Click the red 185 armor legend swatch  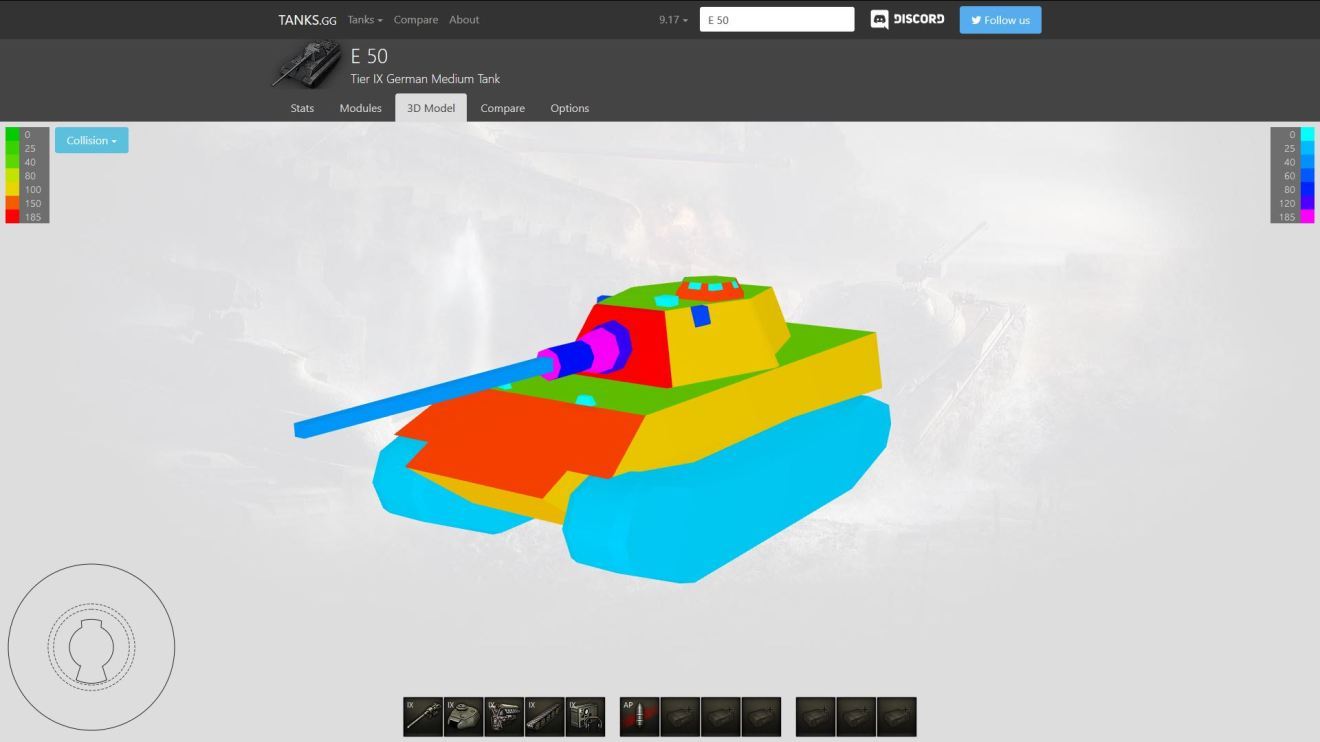[x=12, y=217]
